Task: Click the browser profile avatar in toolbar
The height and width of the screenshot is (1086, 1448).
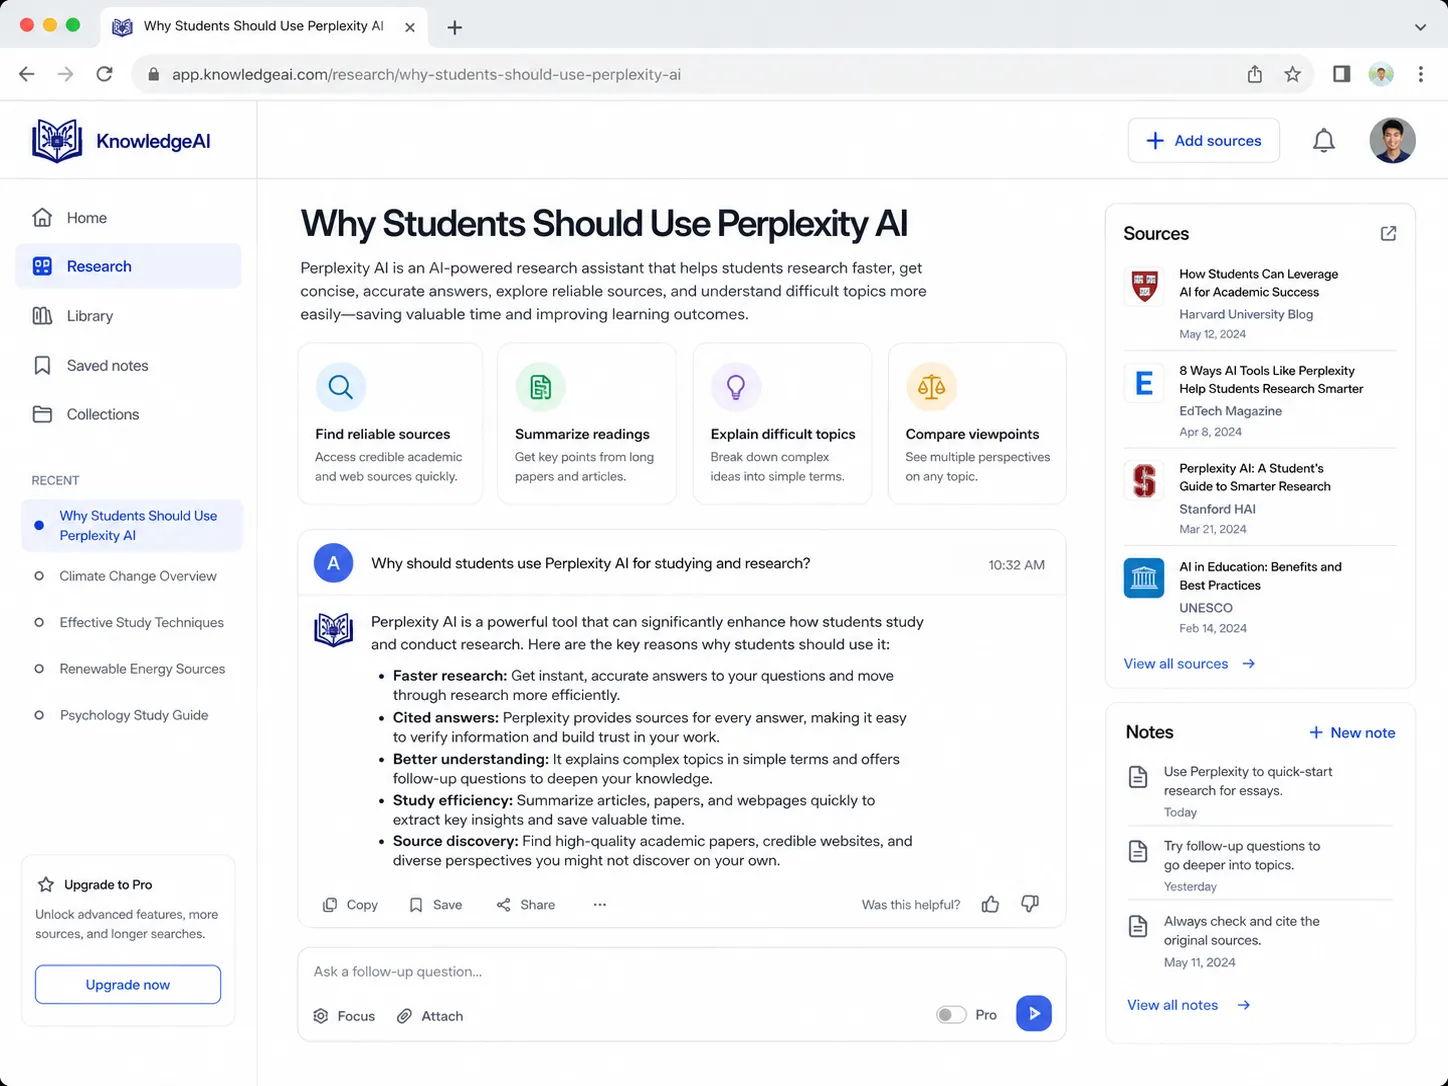Action: (x=1381, y=74)
